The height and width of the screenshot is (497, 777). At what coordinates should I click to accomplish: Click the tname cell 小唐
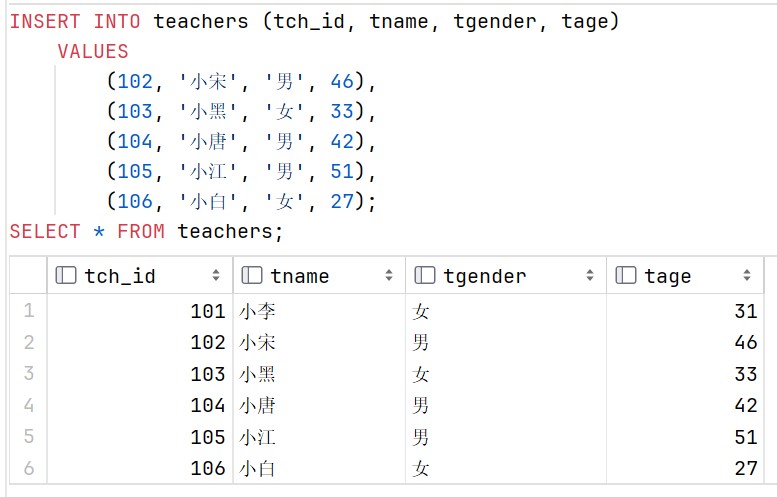tap(319, 405)
